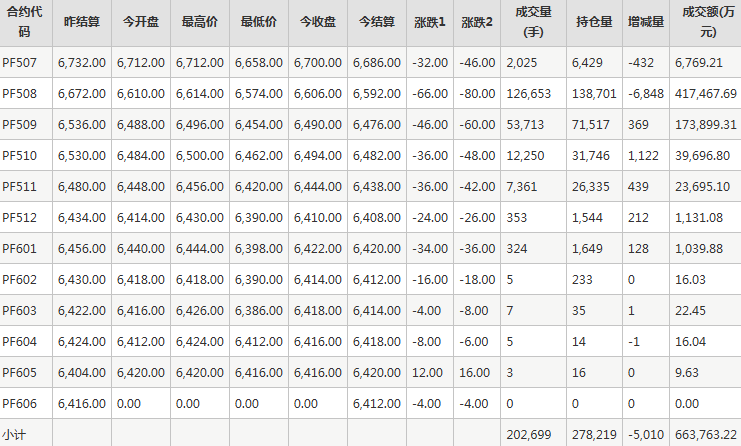Click the 最高价 column header
The height and width of the screenshot is (446, 741).
tap(200, 22)
